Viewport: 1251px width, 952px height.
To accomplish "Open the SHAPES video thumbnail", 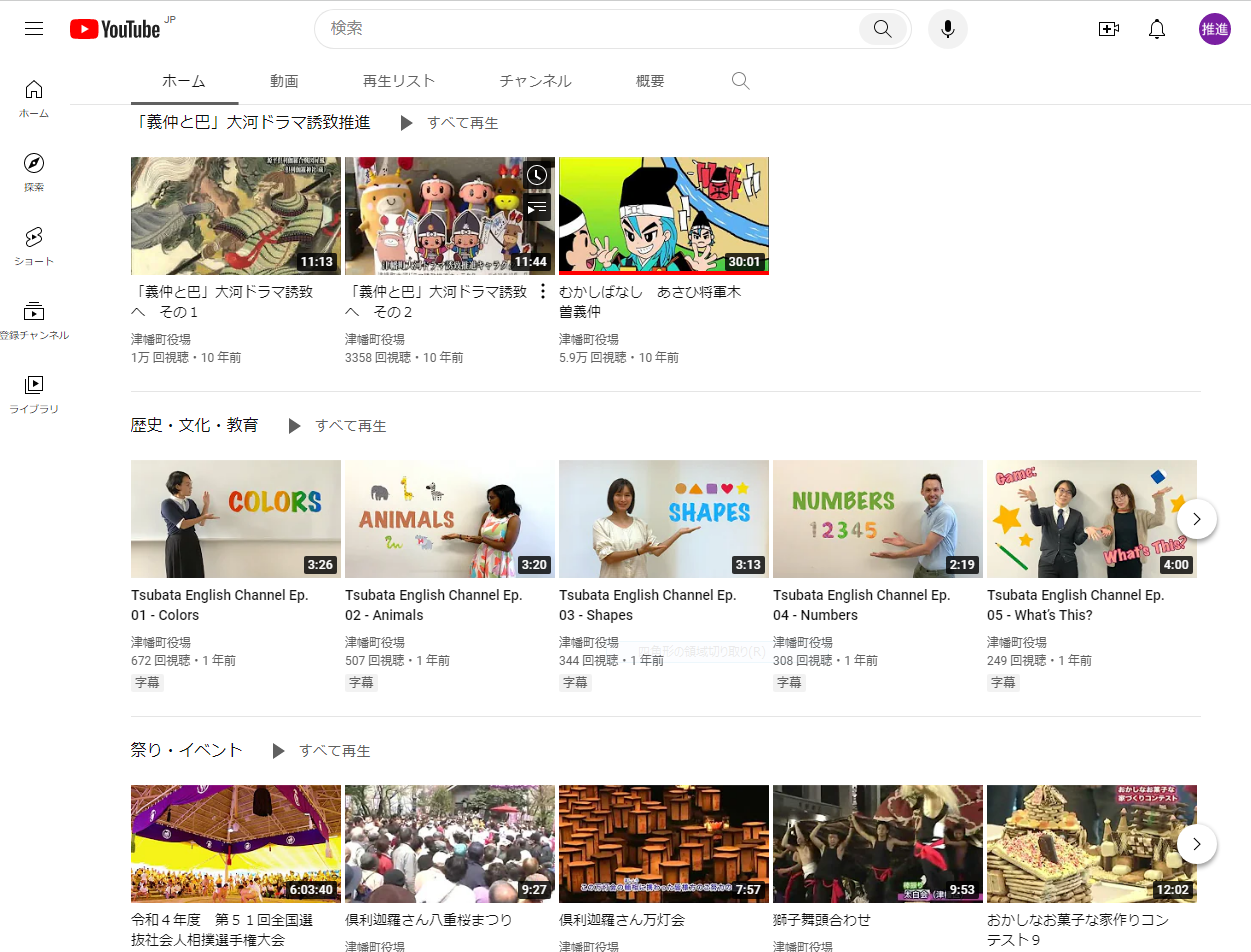I will pyautogui.click(x=664, y=519).
